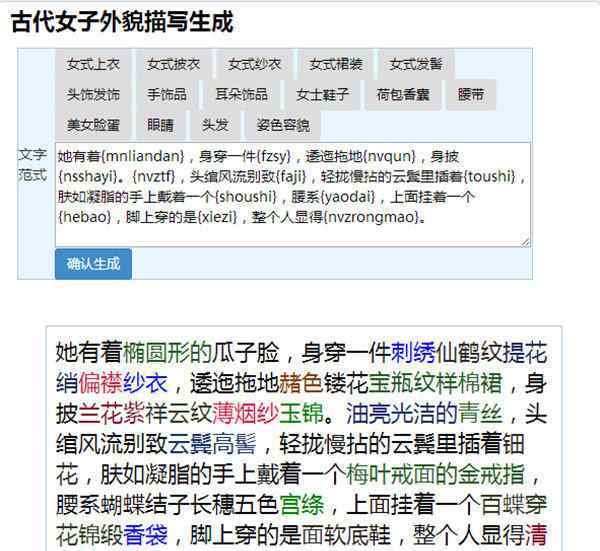The width and height of the screenshot is (600, 551).
Task: Select the 眼睛 button
Action: click(161, 125)
